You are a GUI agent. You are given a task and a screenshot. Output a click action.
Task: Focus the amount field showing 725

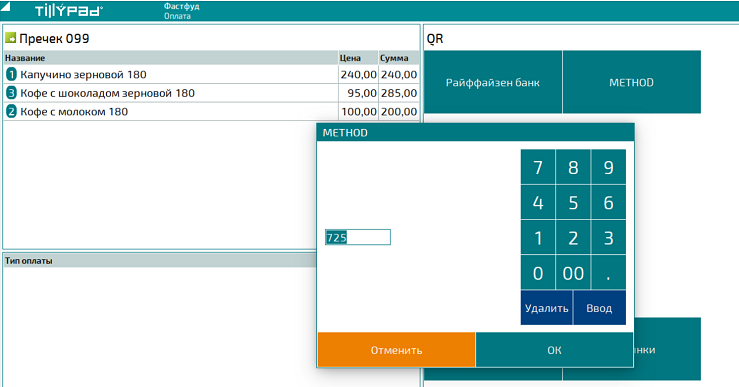(x=358, y=237)
